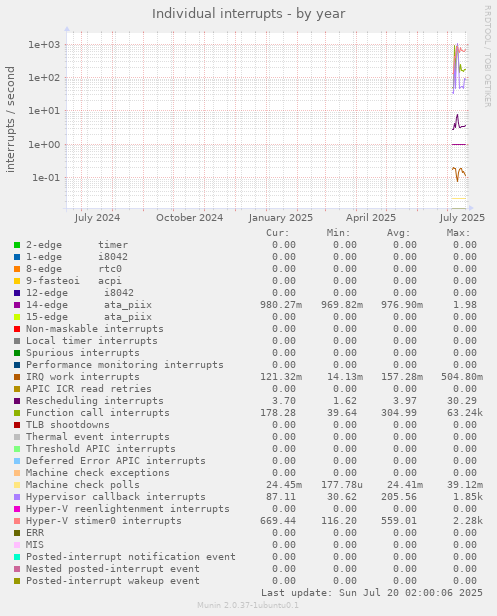
Task: Click the orange 8-edge rtc0 legend swatch
Action: pos(17,269)
